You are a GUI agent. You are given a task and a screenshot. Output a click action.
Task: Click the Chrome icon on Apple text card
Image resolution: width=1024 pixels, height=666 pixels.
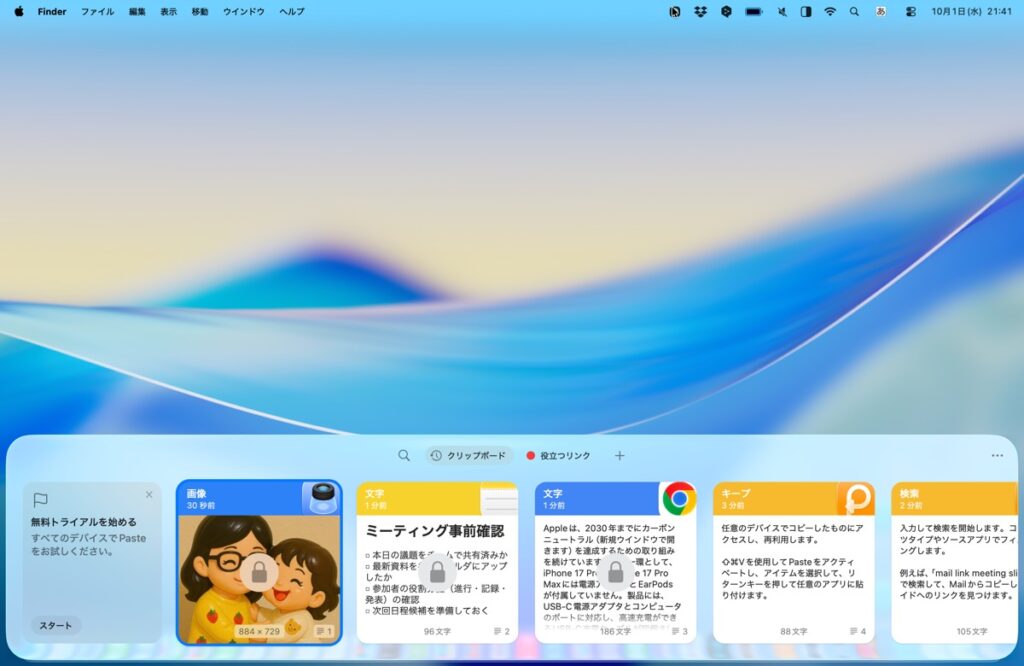coord(679,498)
